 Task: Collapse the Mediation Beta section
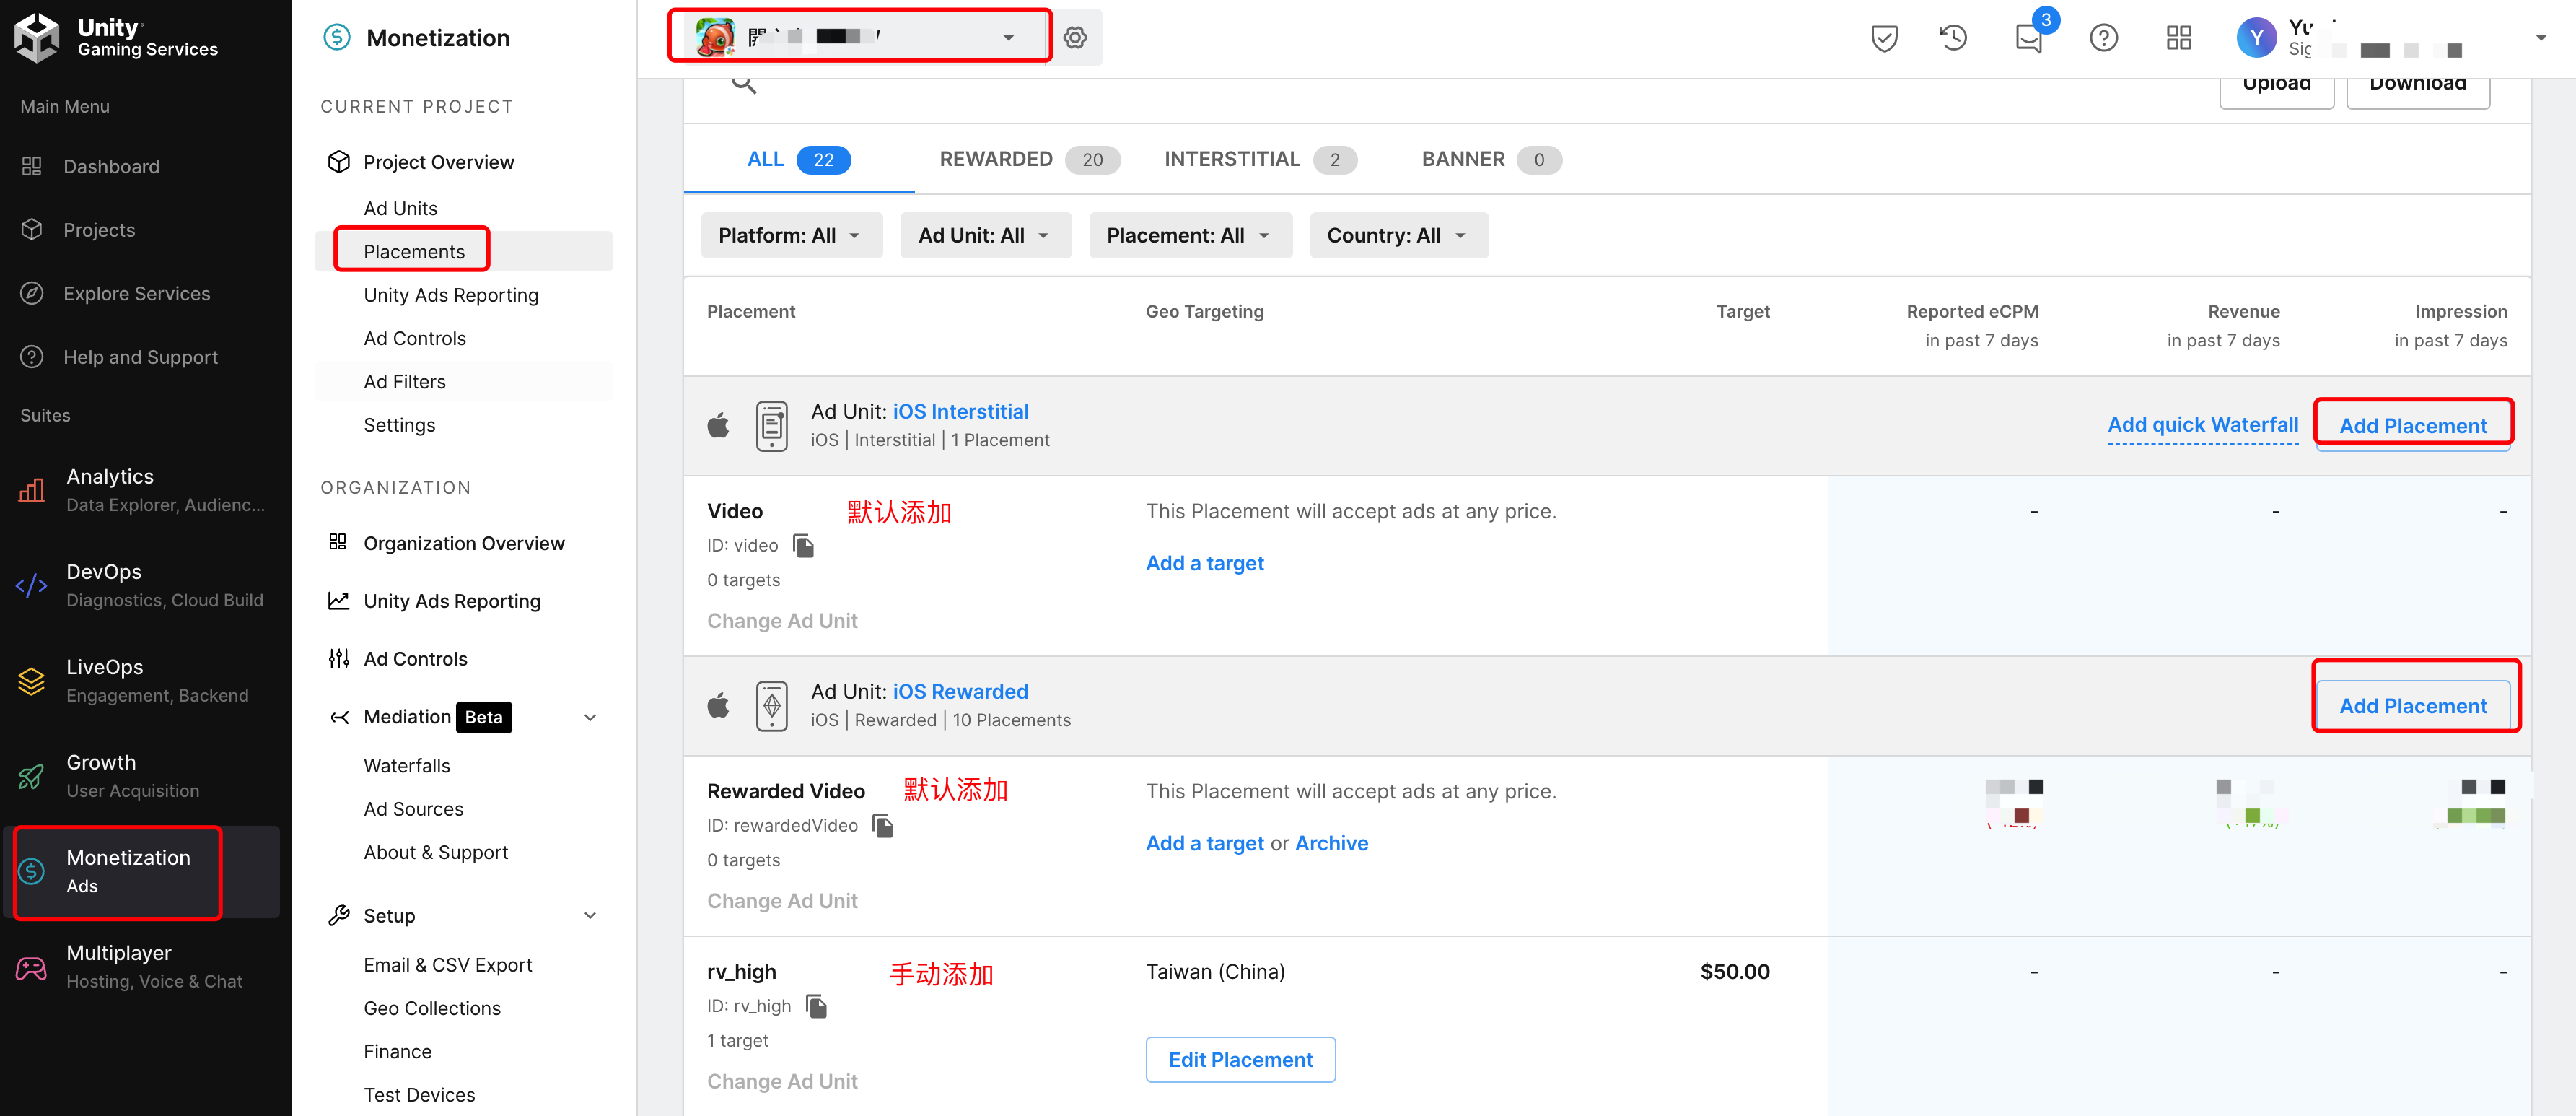590,717
